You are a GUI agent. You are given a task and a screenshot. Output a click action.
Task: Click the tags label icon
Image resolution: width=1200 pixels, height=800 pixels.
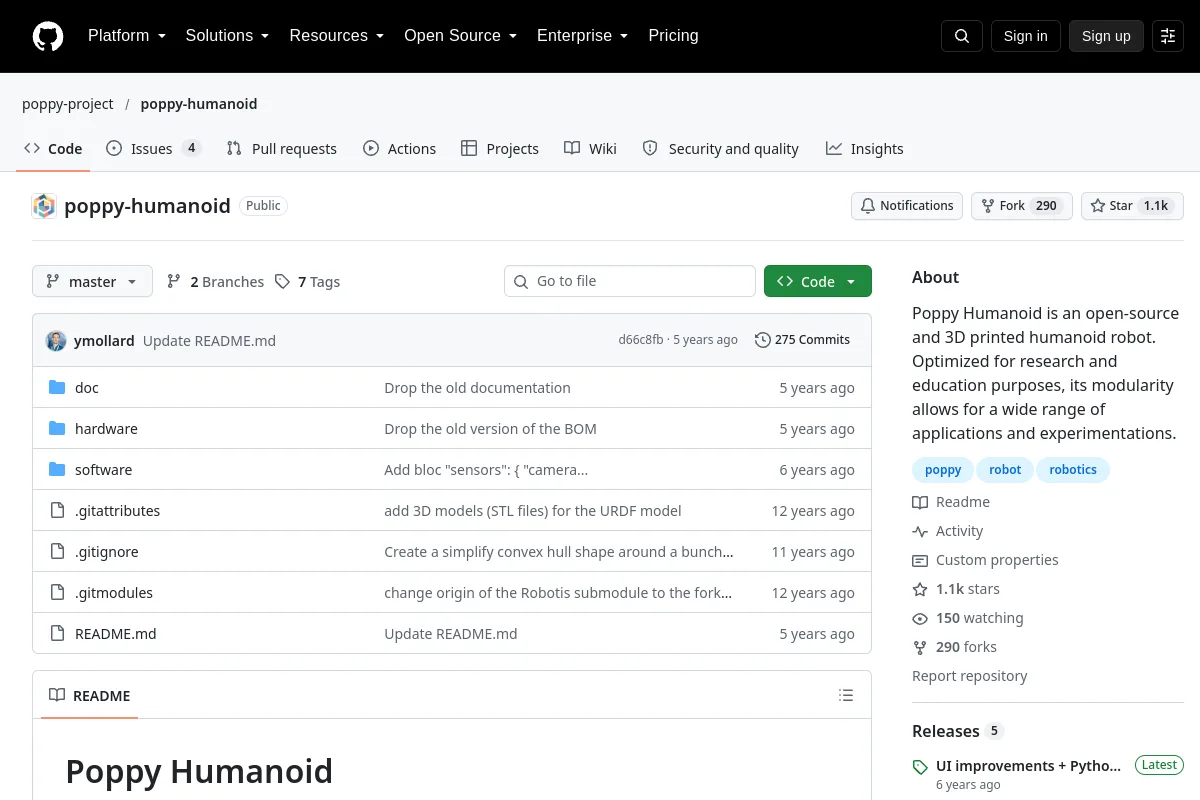click(x=282, y=282)
